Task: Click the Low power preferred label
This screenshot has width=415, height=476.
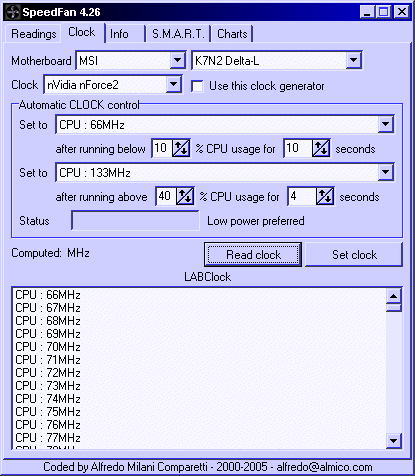Action: pos(256,221)
